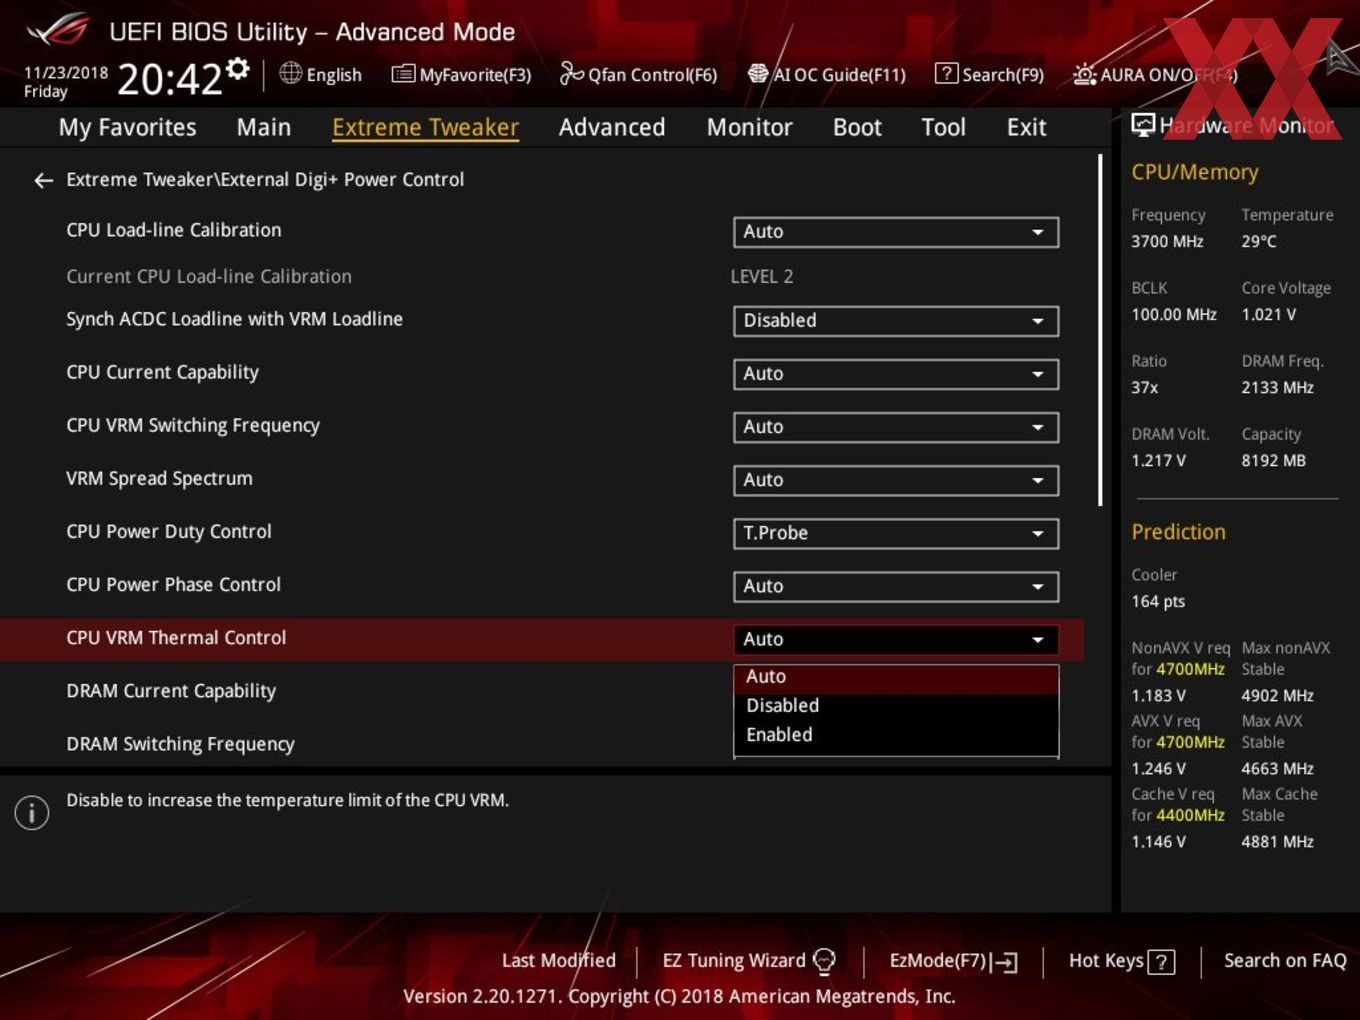Go to the Exit tab
The image size is (1360, 1020).
coord(1027,127)
